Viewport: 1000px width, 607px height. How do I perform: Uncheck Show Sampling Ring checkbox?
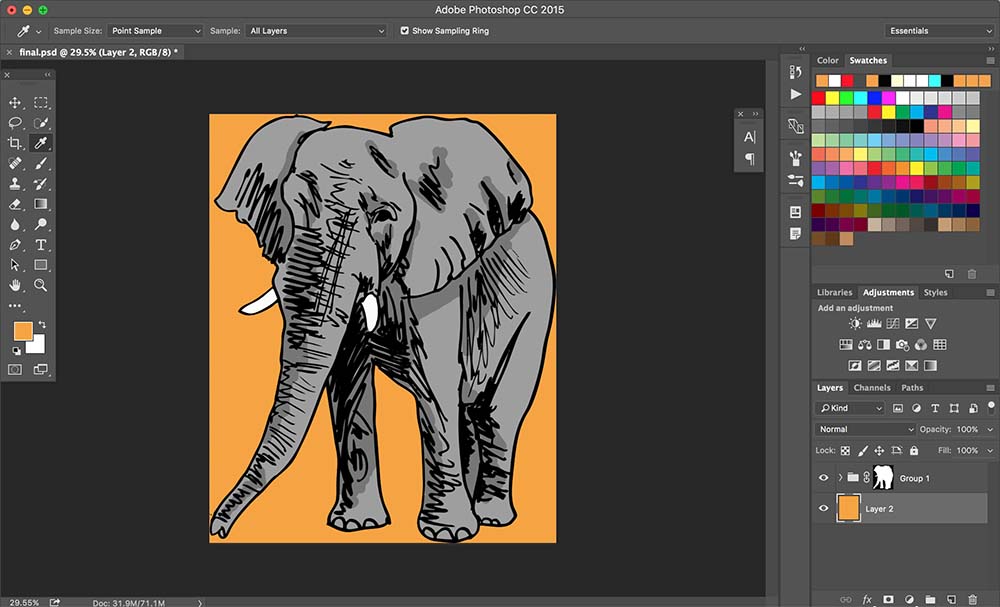click(405, 31)
